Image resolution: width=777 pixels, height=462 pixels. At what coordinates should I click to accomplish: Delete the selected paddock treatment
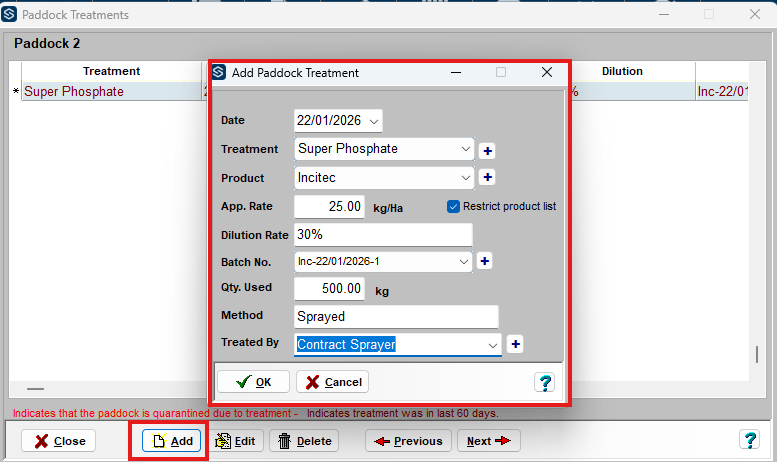[x=305, y=441]
